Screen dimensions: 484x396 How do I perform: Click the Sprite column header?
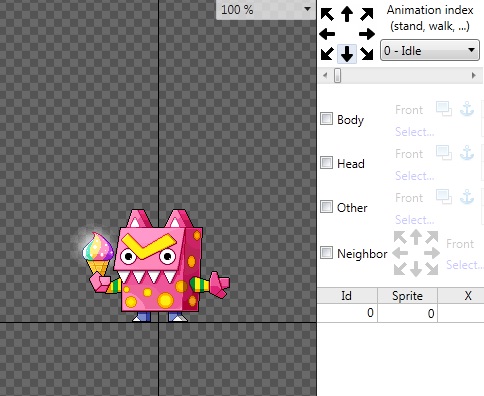407,296
